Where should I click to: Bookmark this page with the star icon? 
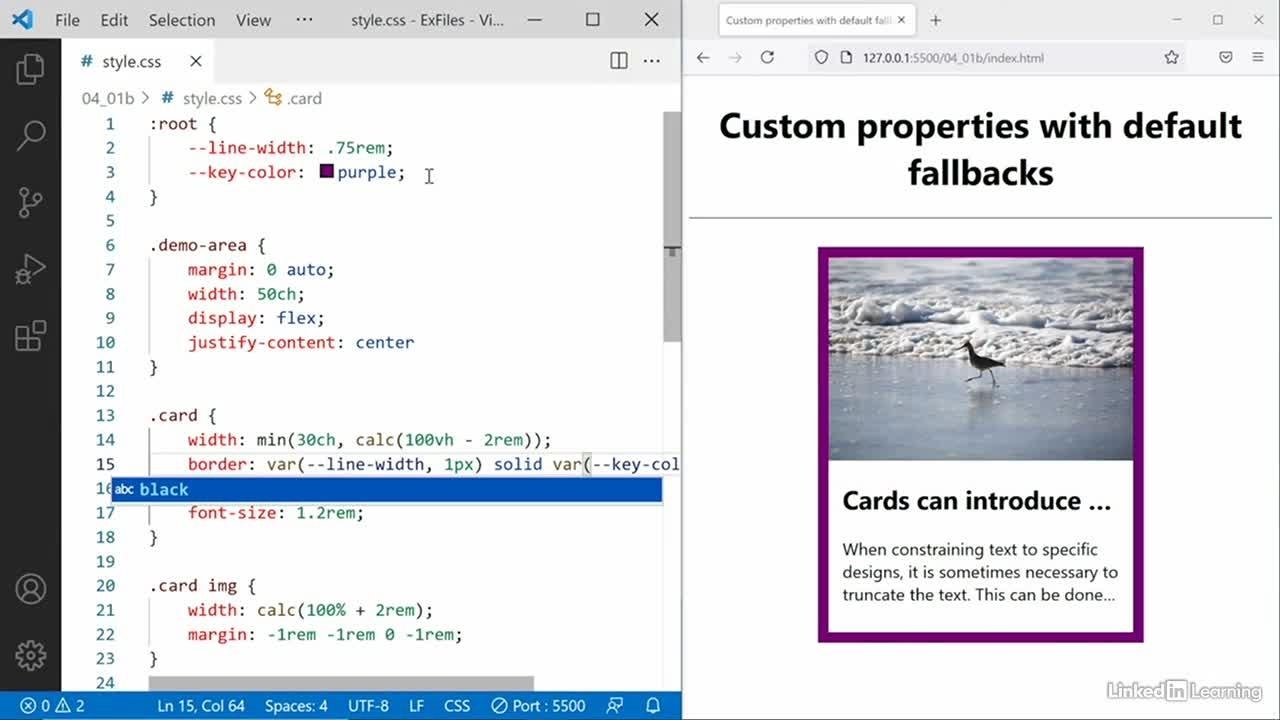pyautogui.click(x=1171, y=58)
